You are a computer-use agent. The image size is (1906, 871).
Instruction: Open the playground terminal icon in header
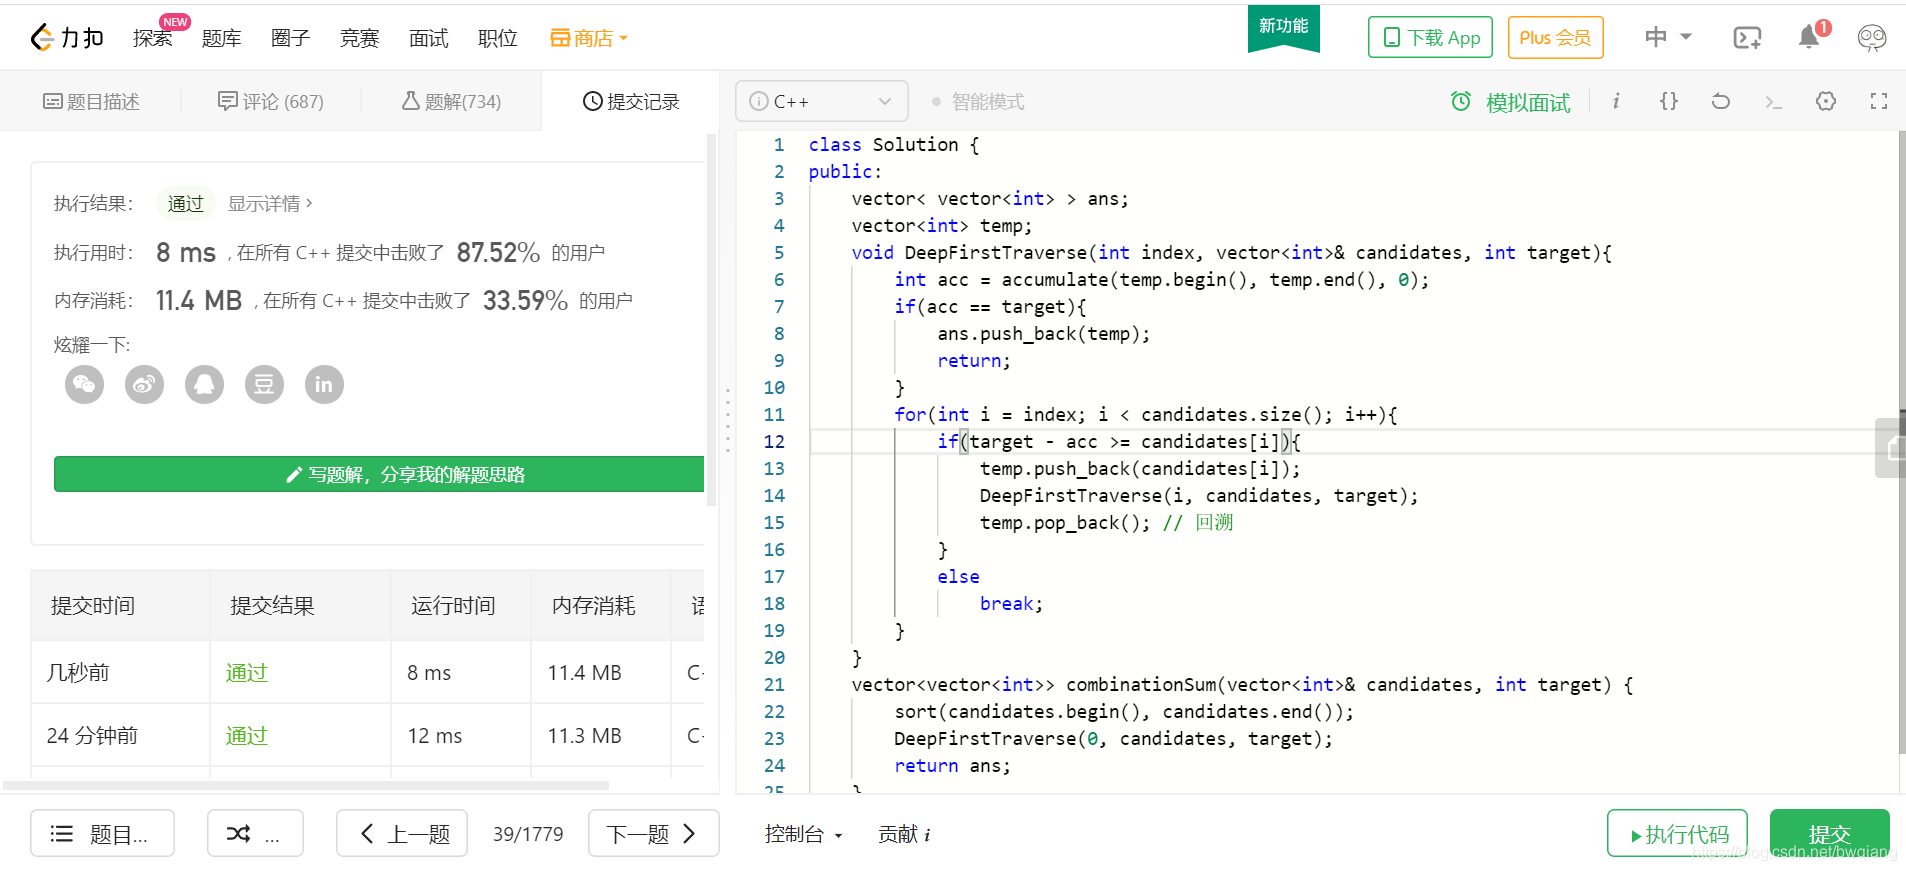pos(1747,38)
